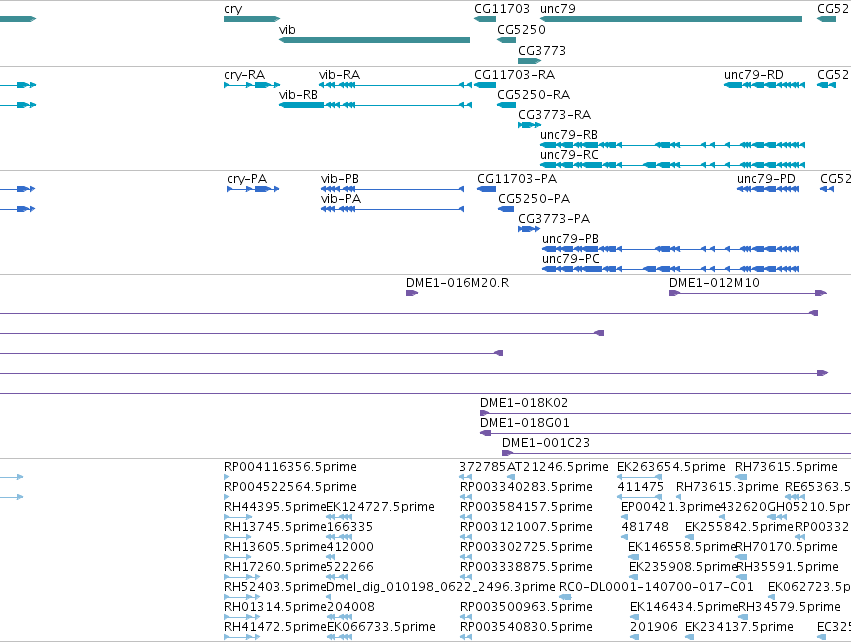Viewport: 851px width, 642px height.
Task: Open the RH73615.5prime EST label
Action: (786, 467)
